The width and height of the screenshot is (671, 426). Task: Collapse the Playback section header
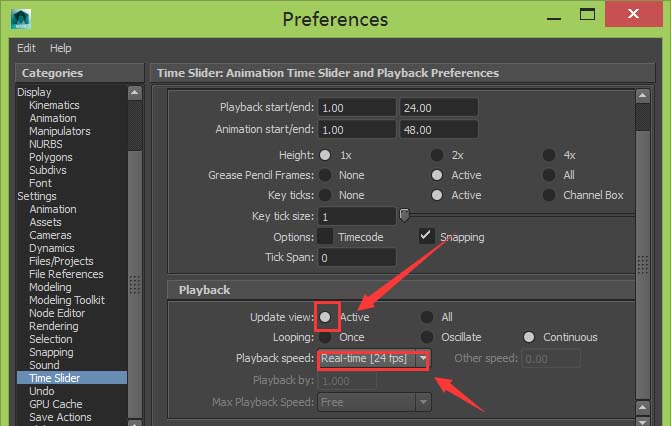pos(401,290)
